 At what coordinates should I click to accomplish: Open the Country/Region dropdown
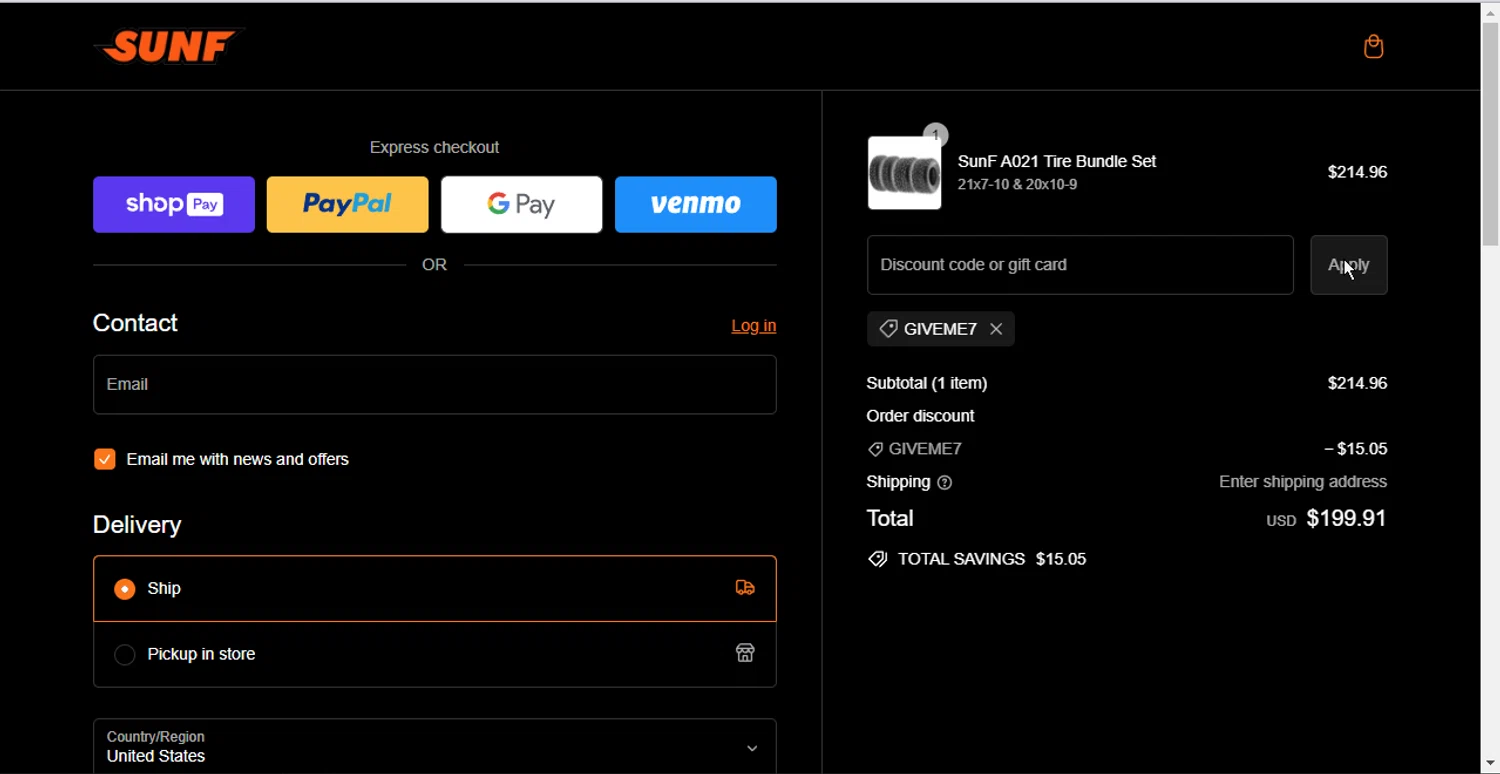[435, 746]
